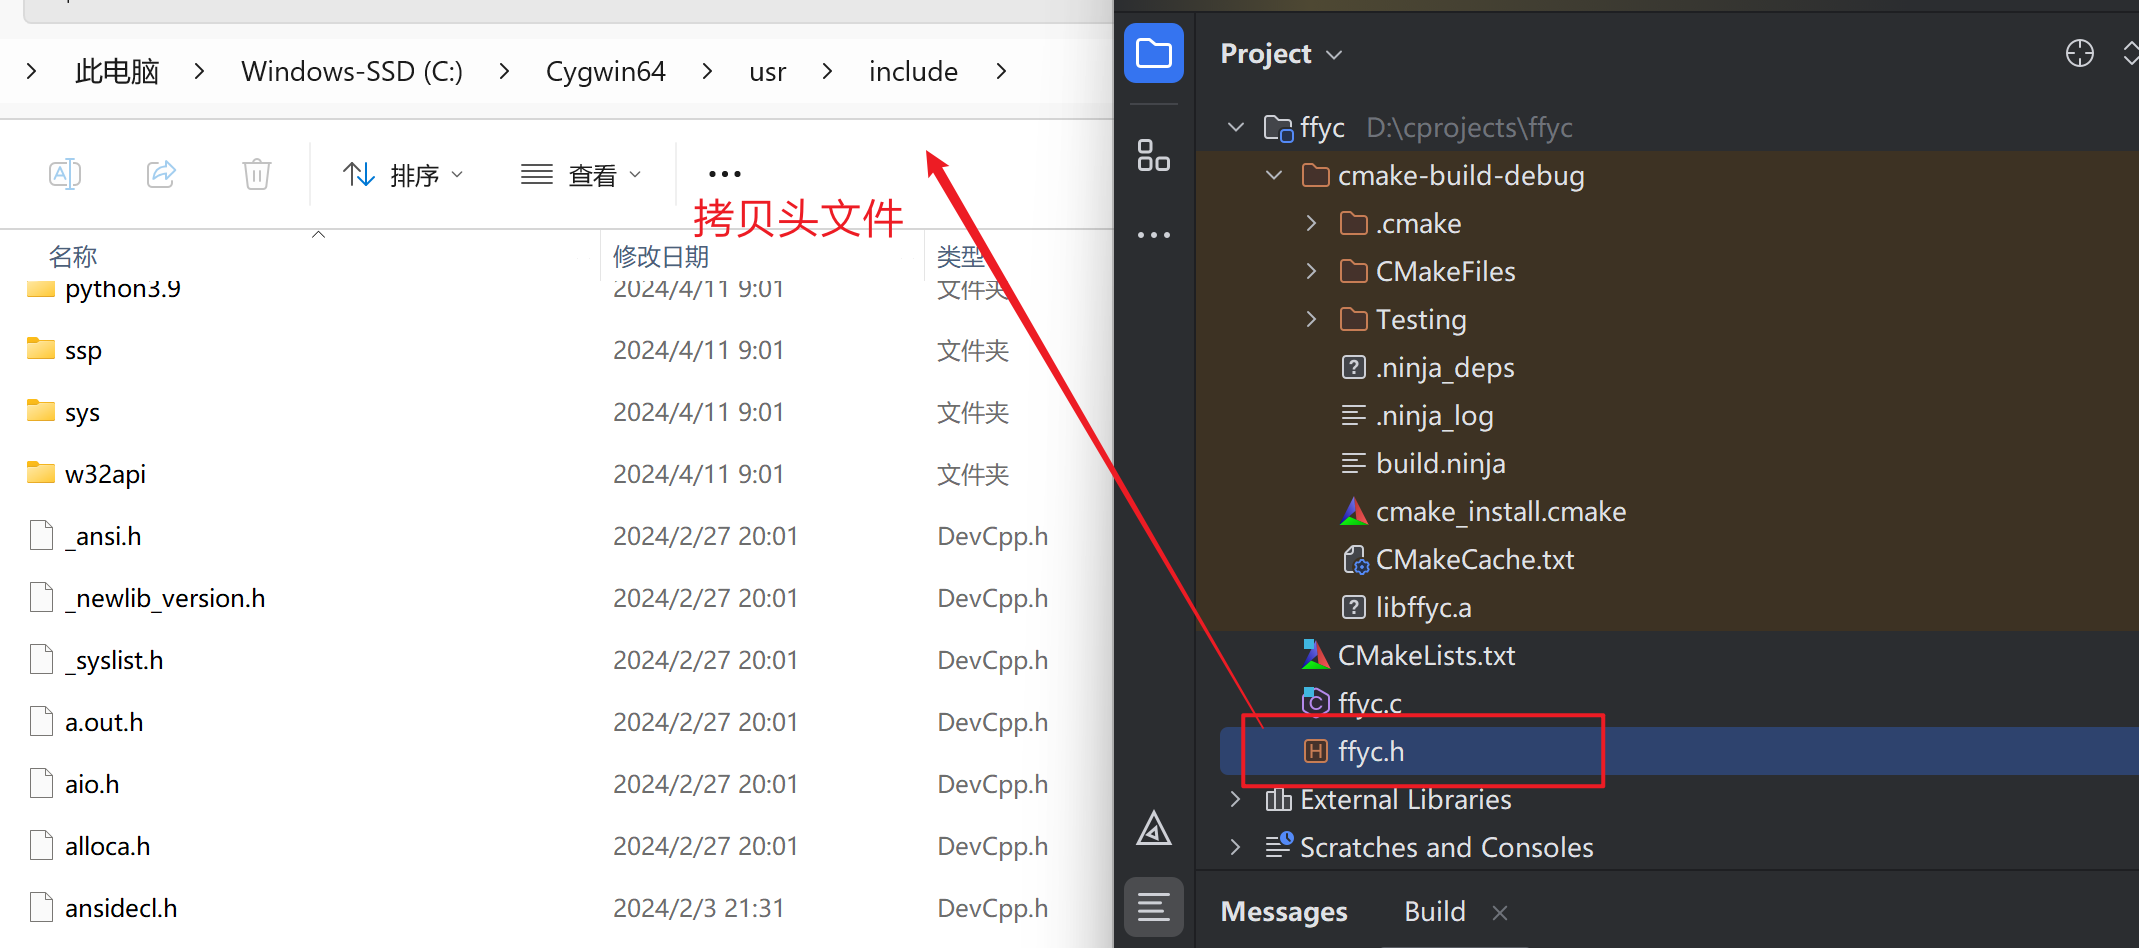Open the see more ellipsis in Explorer toolbar
Screen dimensions: 2139x948
724,174
